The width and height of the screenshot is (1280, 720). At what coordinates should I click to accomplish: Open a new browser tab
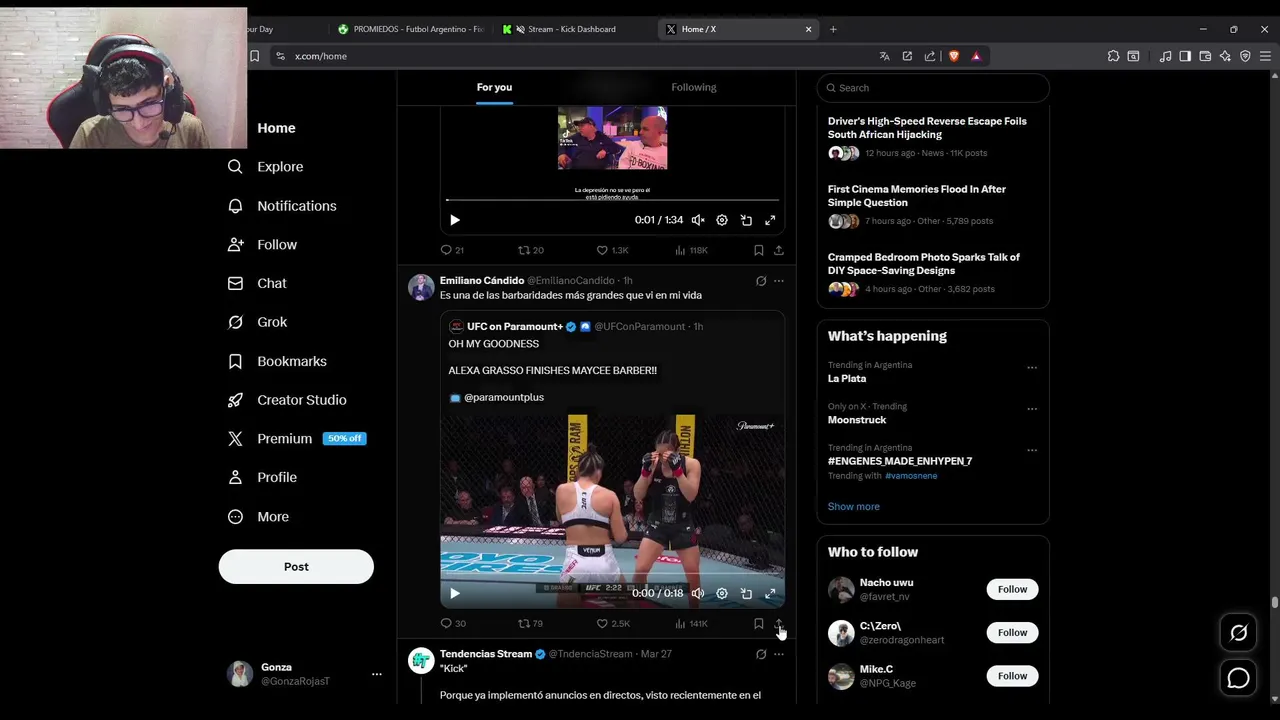click(833, 29)
